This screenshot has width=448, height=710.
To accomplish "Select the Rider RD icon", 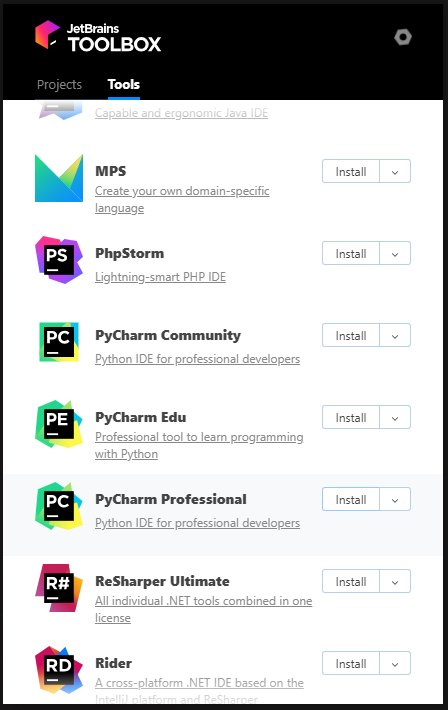I will click(59, 670).
